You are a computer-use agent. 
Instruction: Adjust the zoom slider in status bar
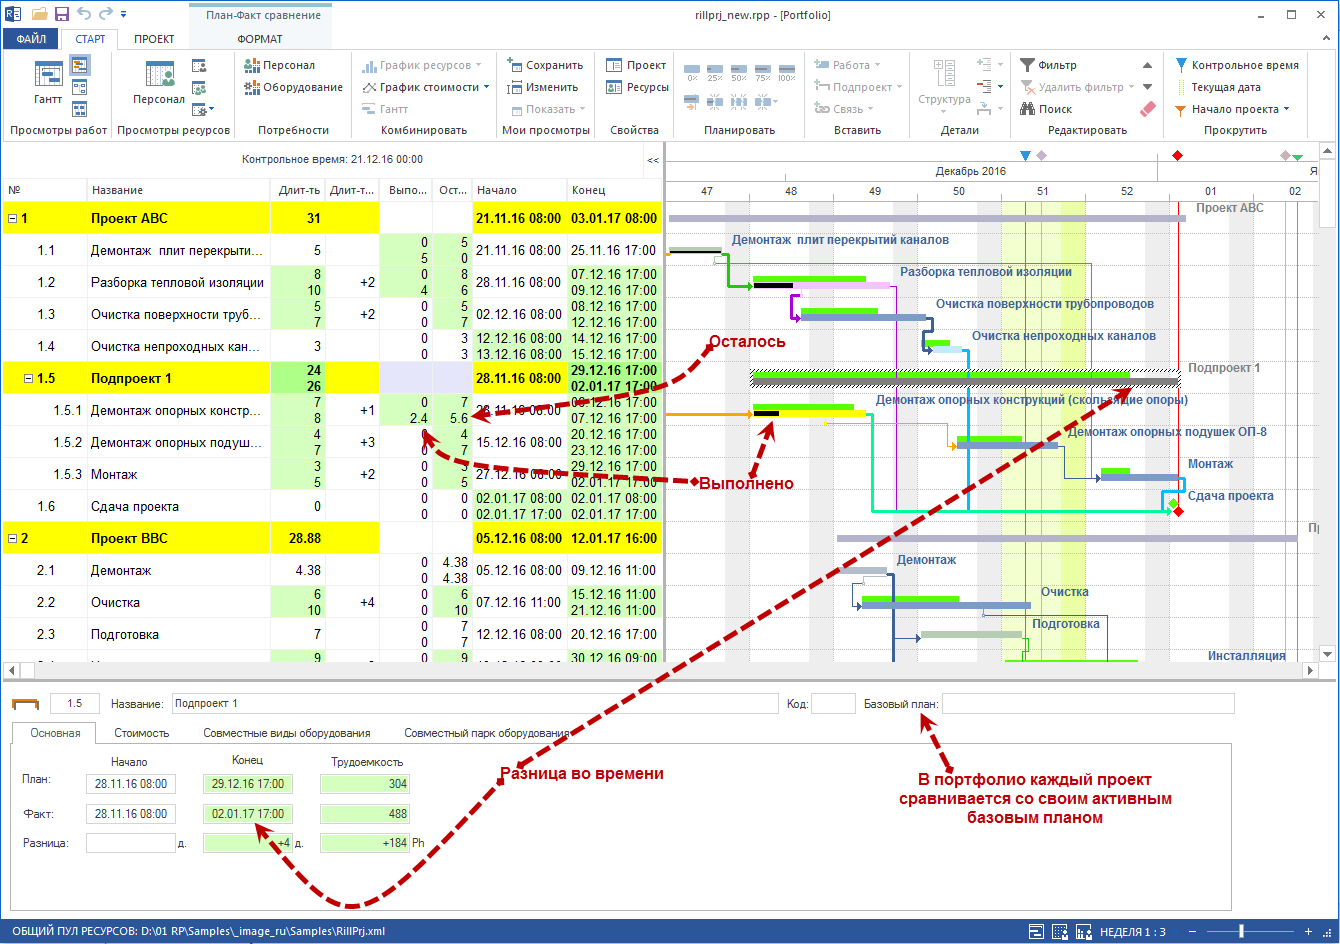click(x=1241, y=931)
